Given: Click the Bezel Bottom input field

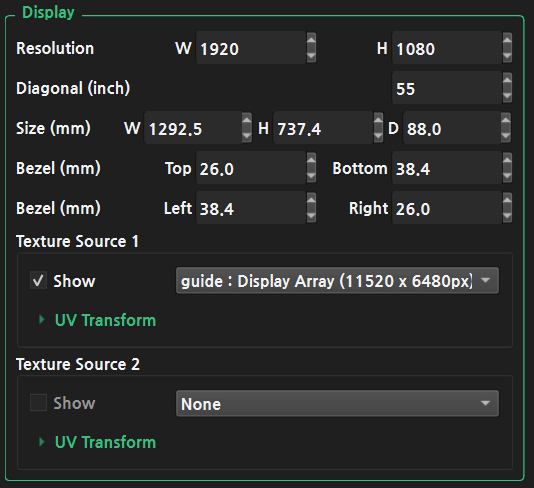Looking at the screenshot, I should pos(447,168).
